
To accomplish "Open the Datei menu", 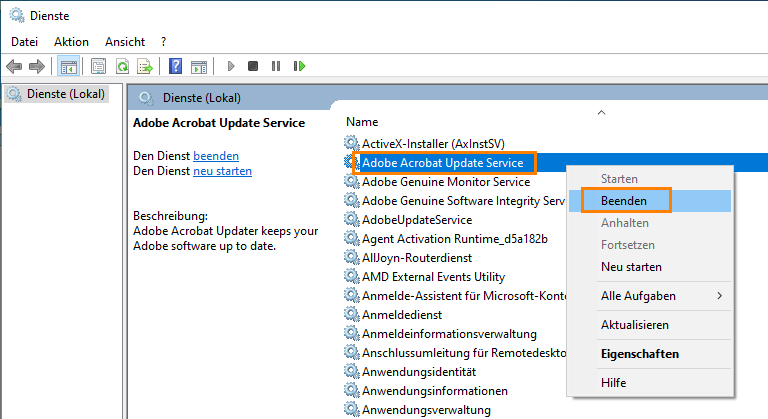I will pos(24,42).
